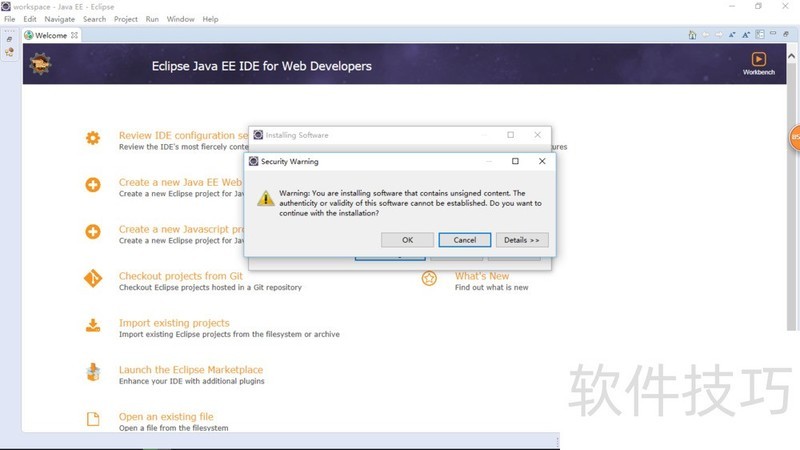This screenshot has width=800, height=450.
Task: Open the Run menu
Action: pos(152,19)
